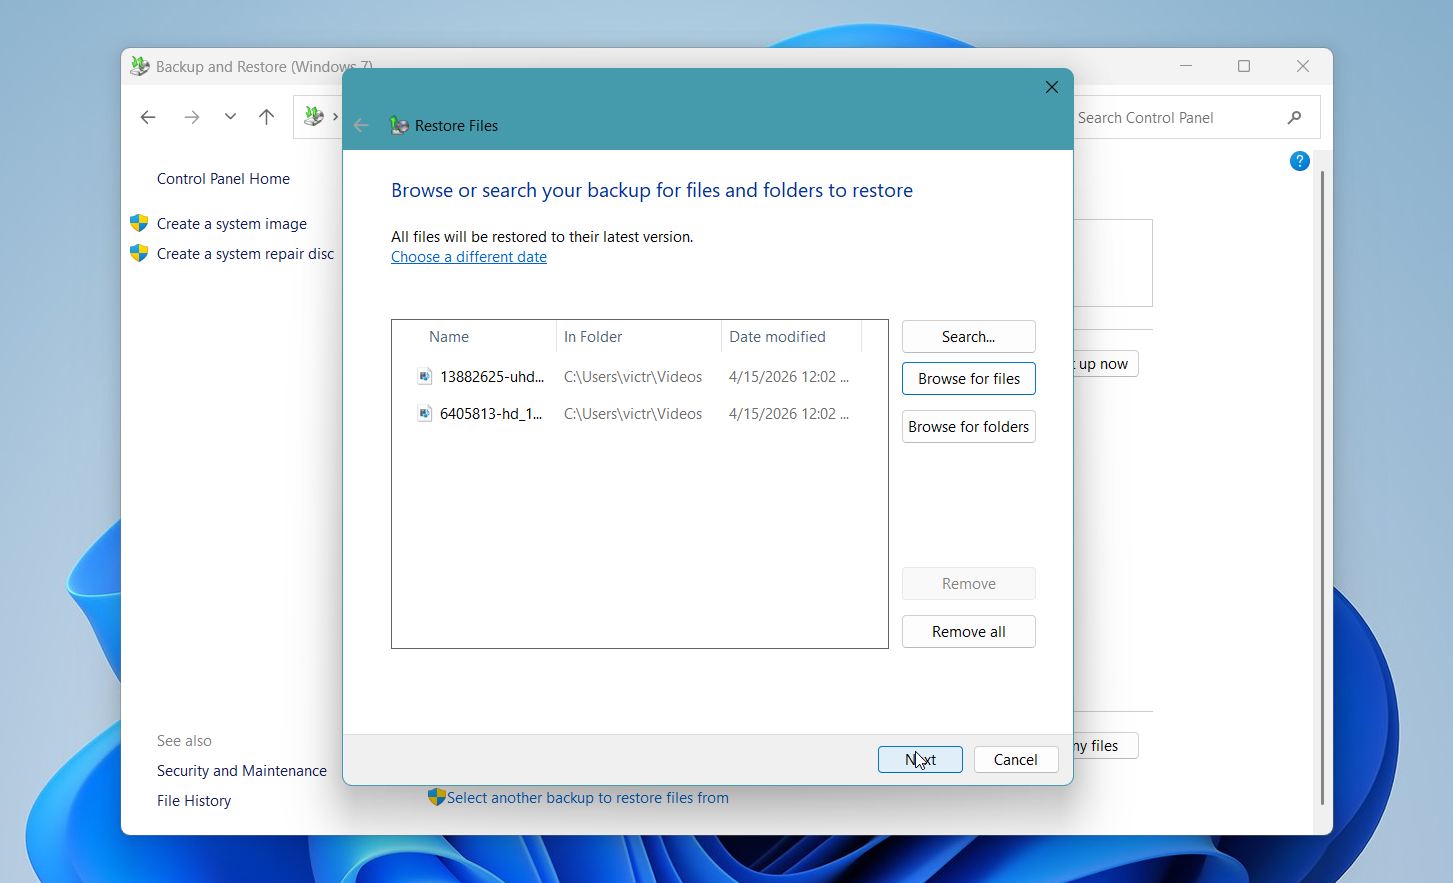Click shield icon beside Select another backup link
Screen dimensions: 1453x883
click(436, 797)
